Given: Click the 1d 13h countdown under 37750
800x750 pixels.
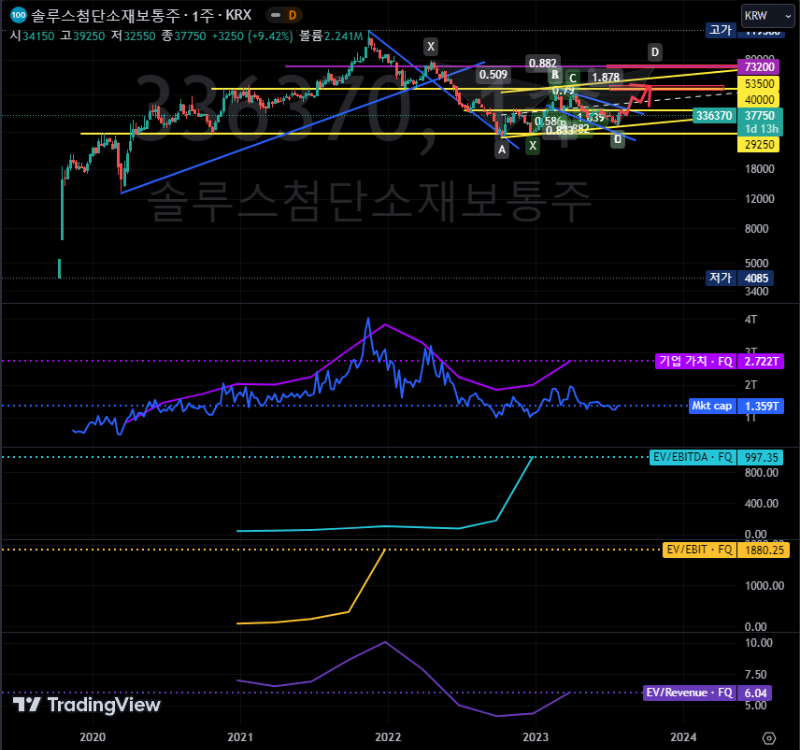Looking at the screenshot, I should coord(761,129).
